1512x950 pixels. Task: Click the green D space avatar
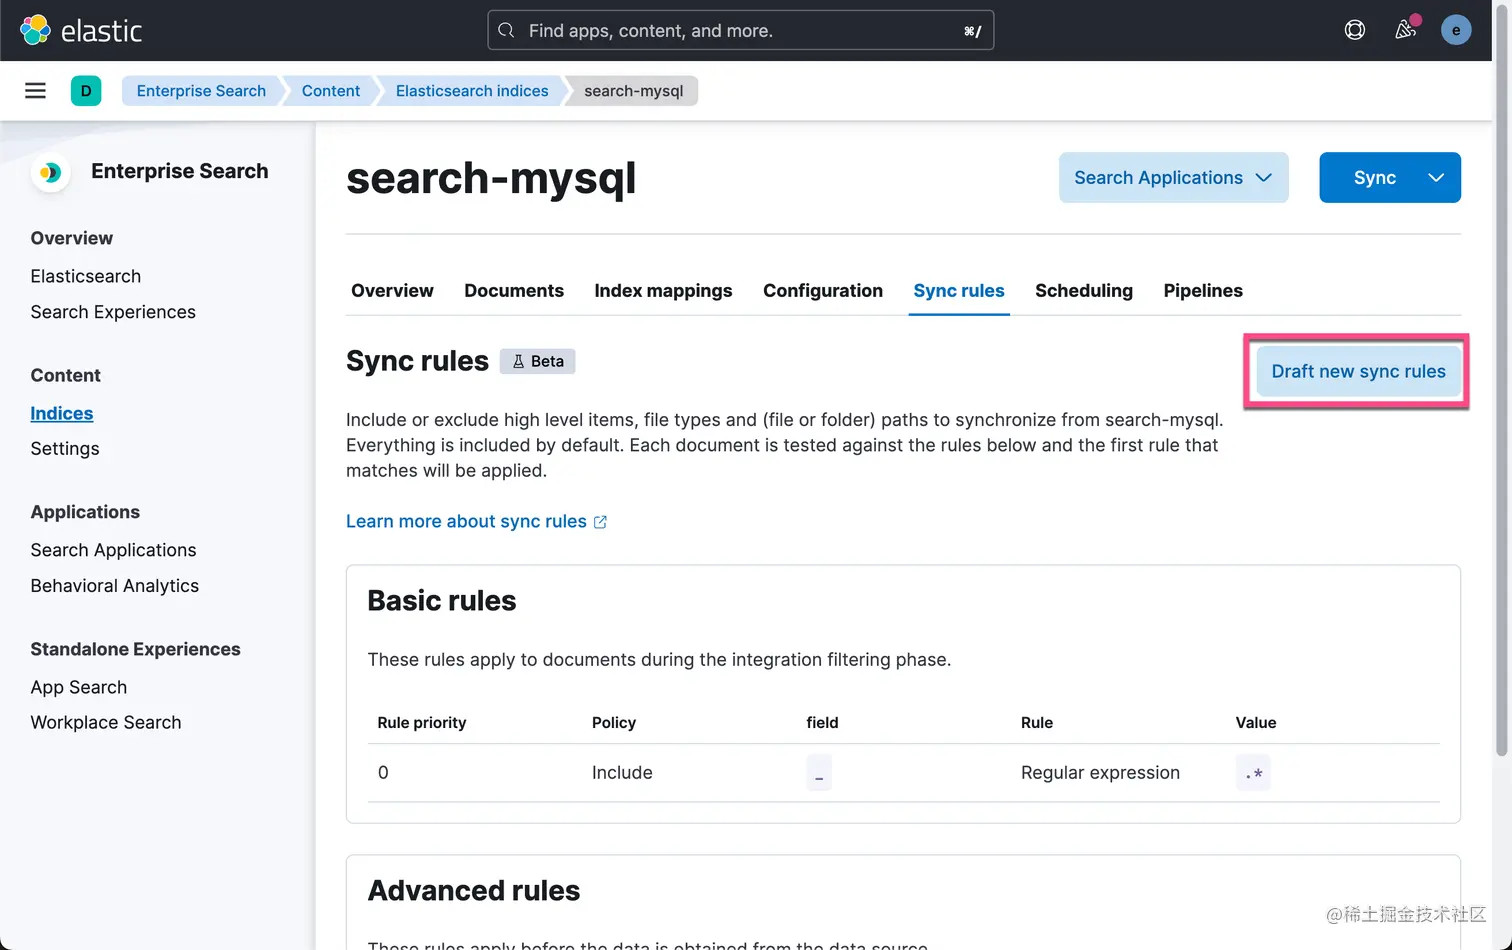(x=86, y=91)
